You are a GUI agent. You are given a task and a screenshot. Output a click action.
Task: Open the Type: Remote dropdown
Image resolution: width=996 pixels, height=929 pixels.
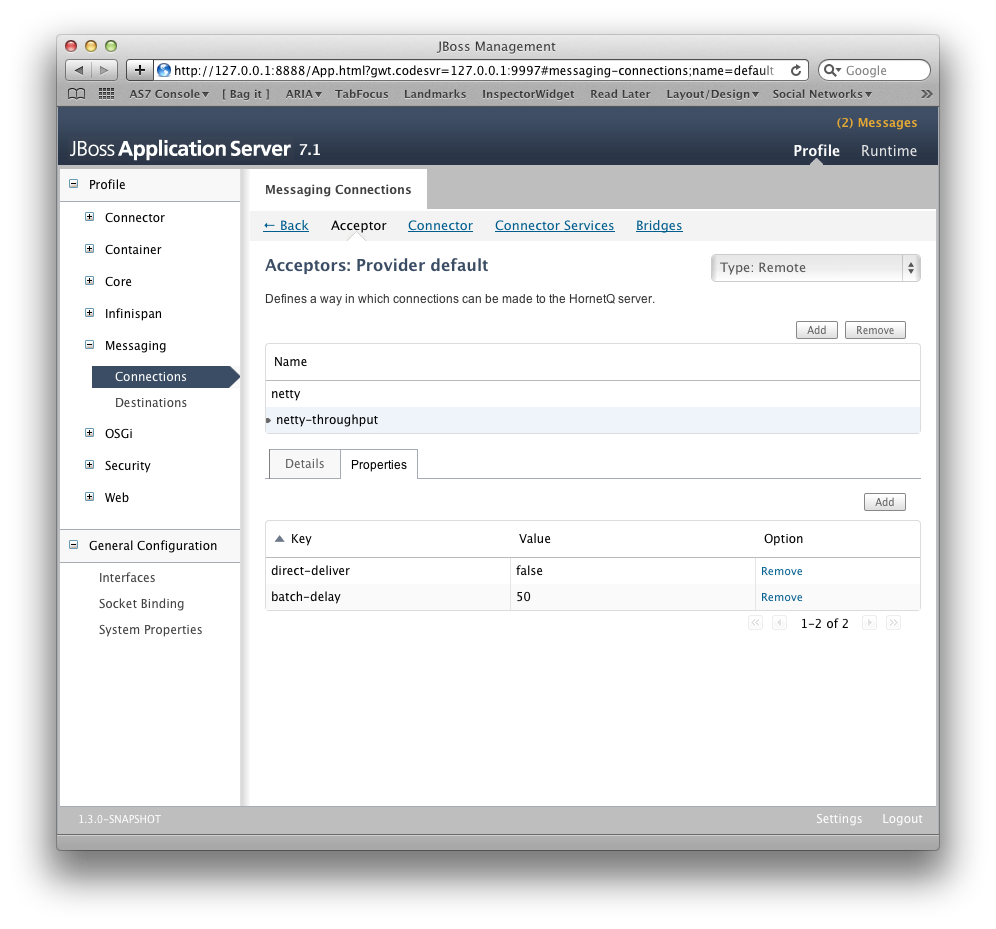[816, 268]
